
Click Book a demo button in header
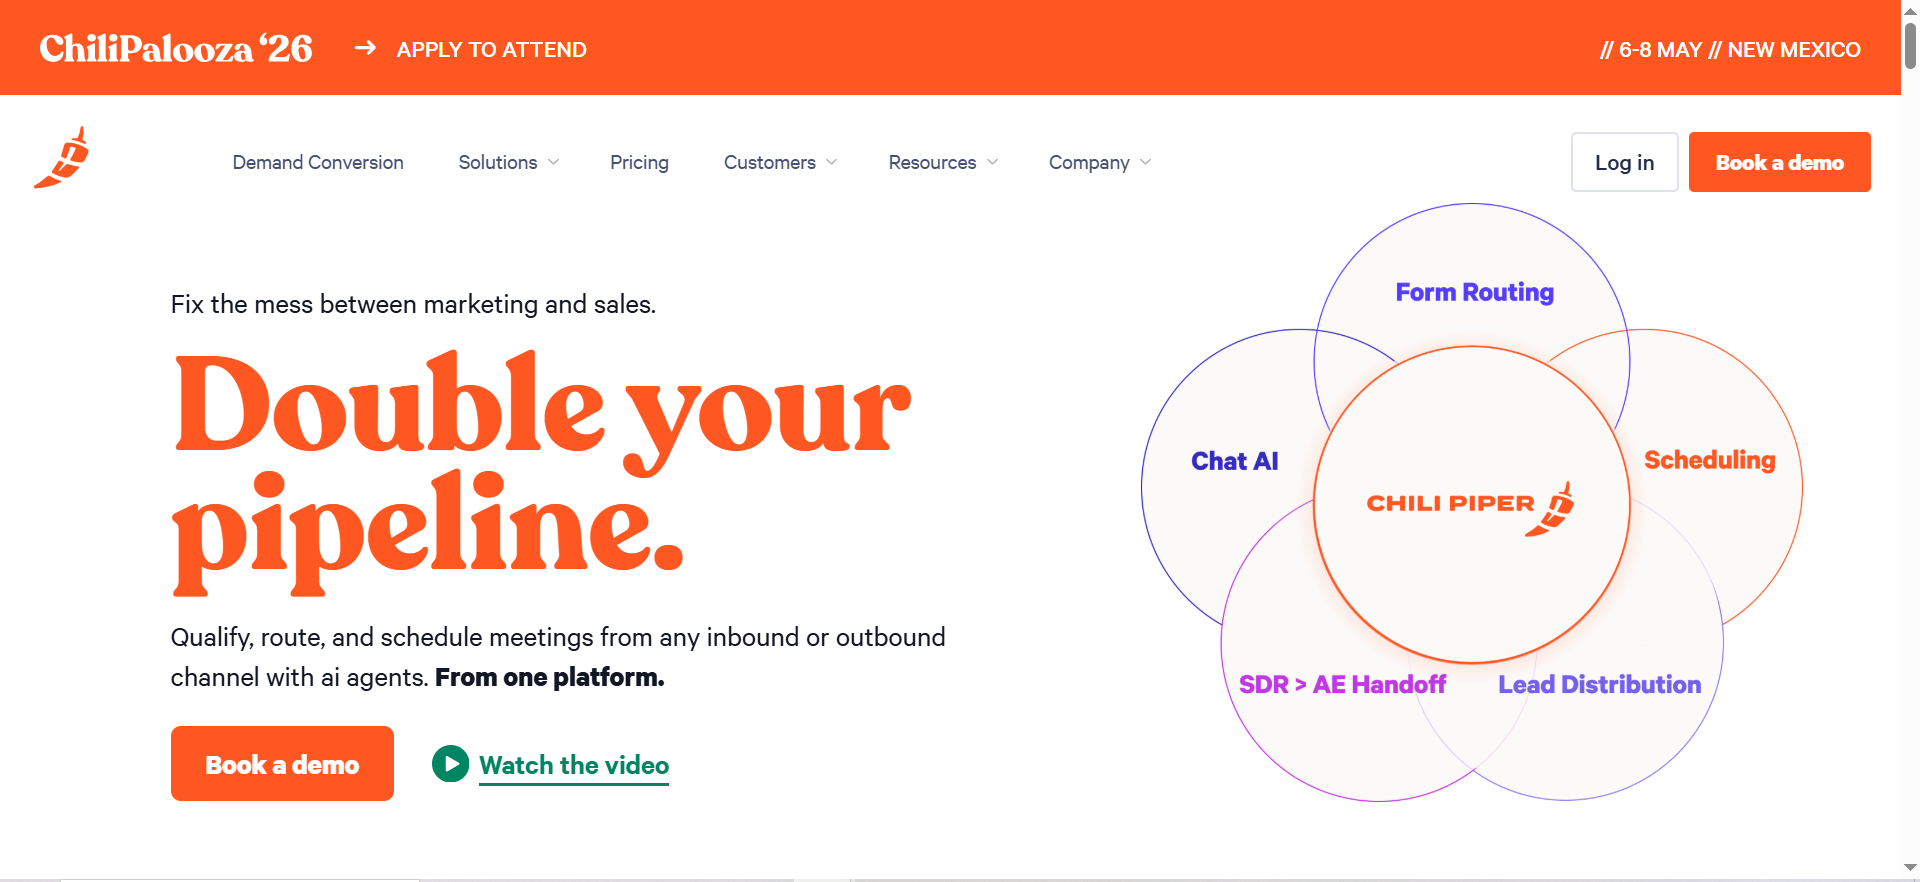1779,162
